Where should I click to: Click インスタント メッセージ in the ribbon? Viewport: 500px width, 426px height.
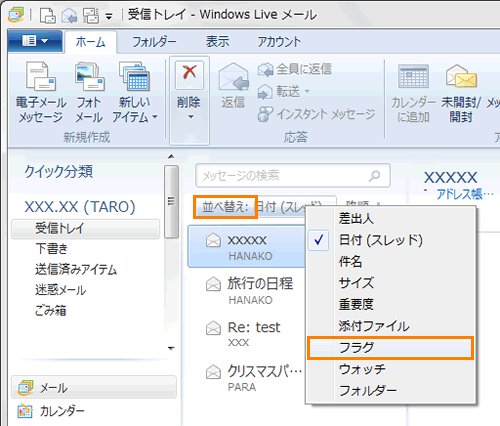click(x=316, y=114)
